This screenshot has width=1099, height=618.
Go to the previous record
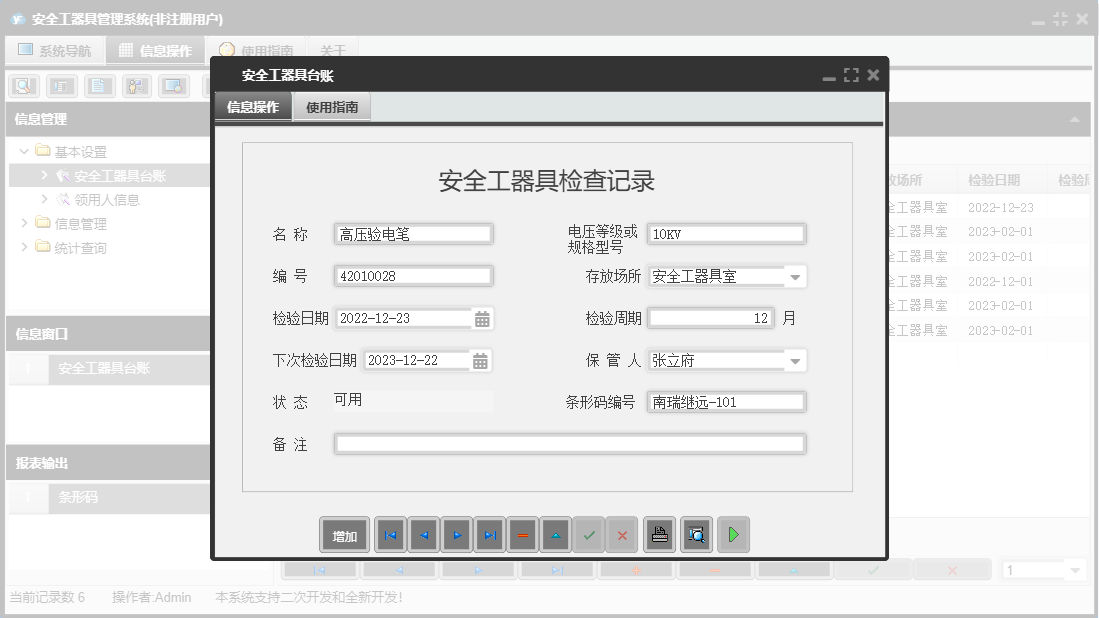tap(423, 534)
